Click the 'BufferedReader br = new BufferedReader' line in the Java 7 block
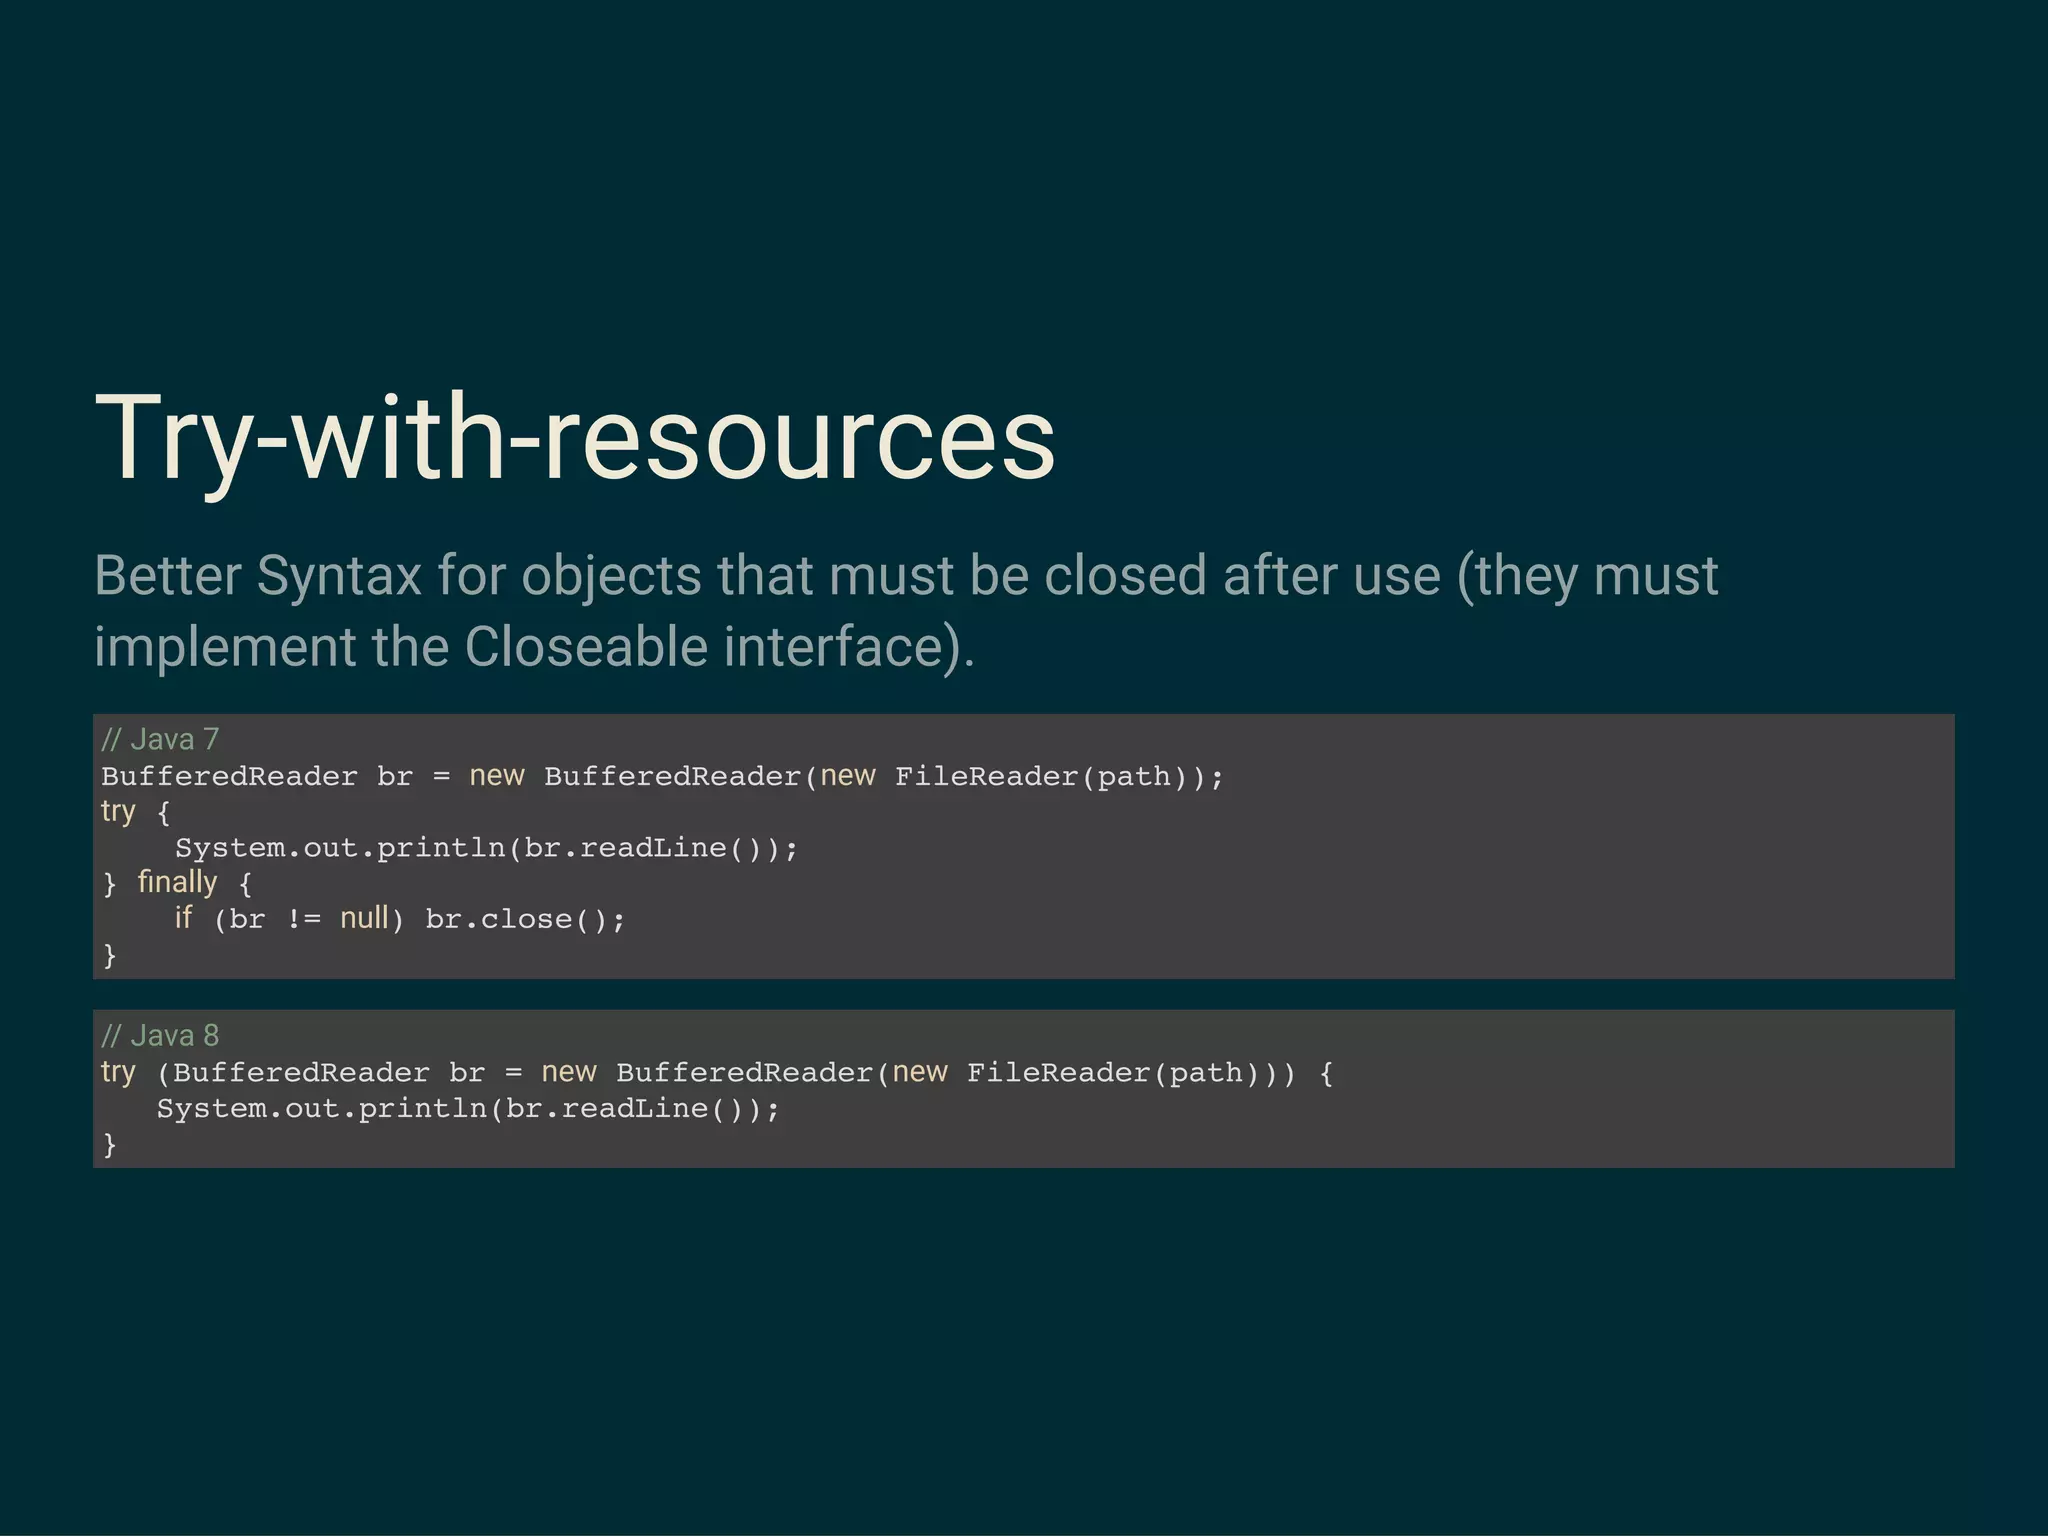2048x1537 pixels. pos(662,776)
